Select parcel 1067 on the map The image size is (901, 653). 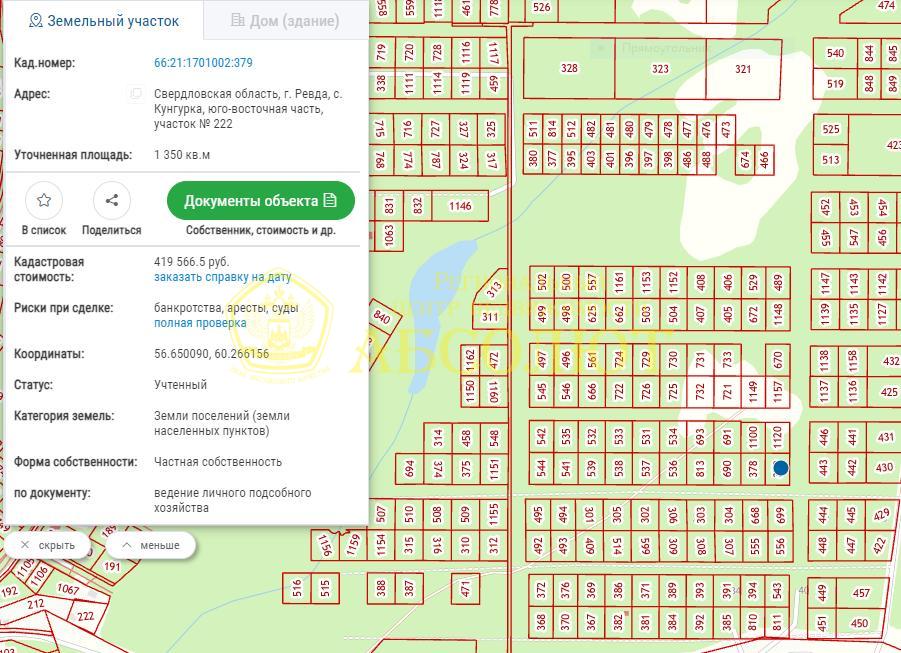pos(68,589)
